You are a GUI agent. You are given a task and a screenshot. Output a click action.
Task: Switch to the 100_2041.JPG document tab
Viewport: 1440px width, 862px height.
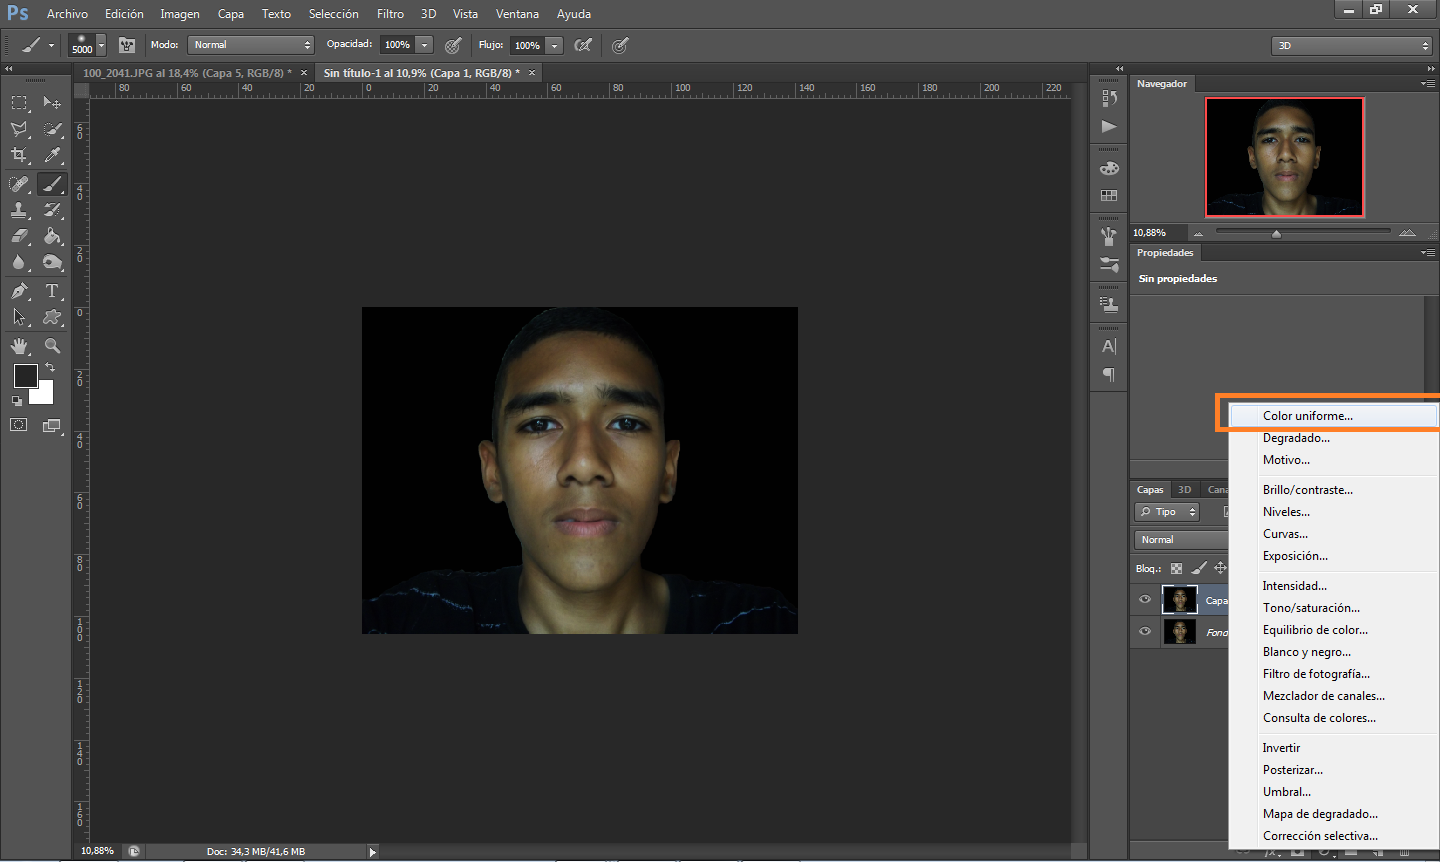point(187,73)
